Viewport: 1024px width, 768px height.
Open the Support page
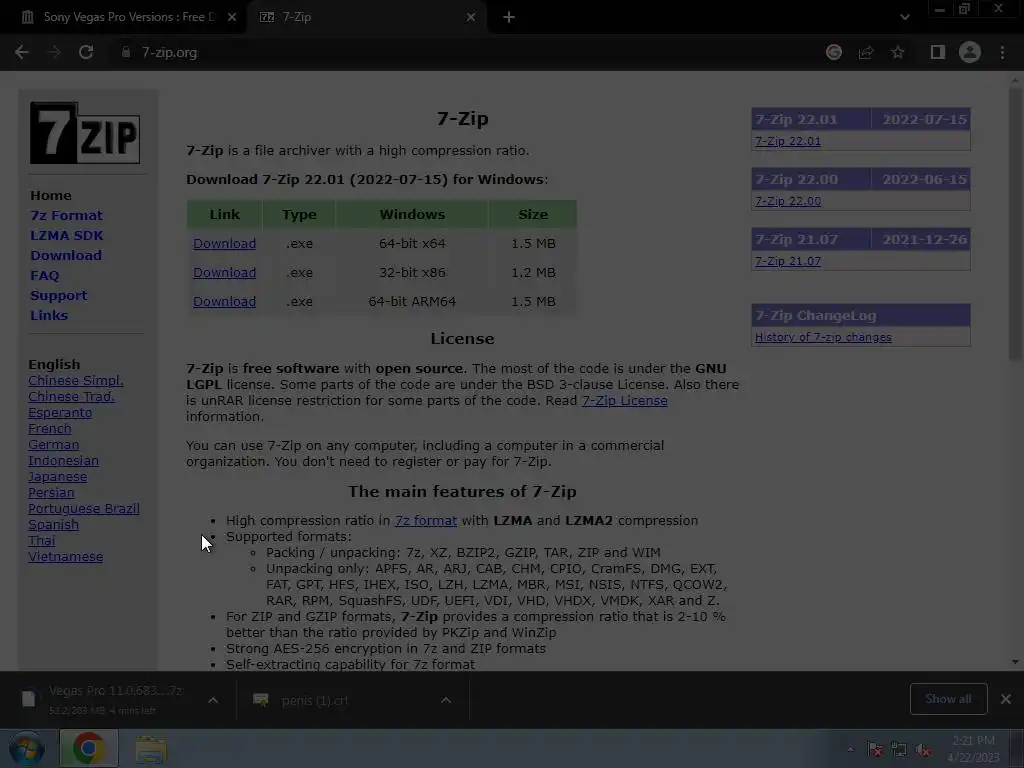(58, 295)
